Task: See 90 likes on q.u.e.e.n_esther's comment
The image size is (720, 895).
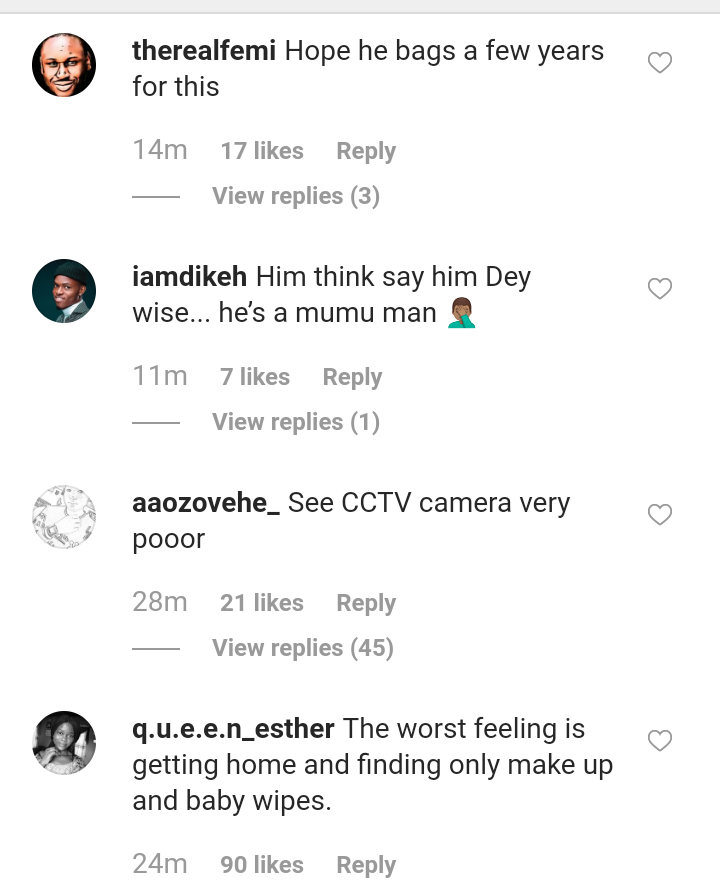Action: tap(262, 865)
